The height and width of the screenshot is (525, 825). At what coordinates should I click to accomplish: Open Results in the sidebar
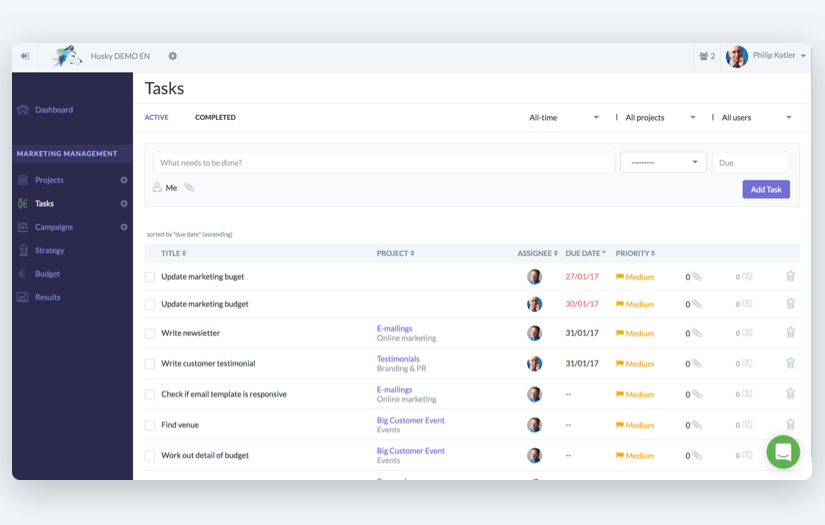[x=47, y=297]
